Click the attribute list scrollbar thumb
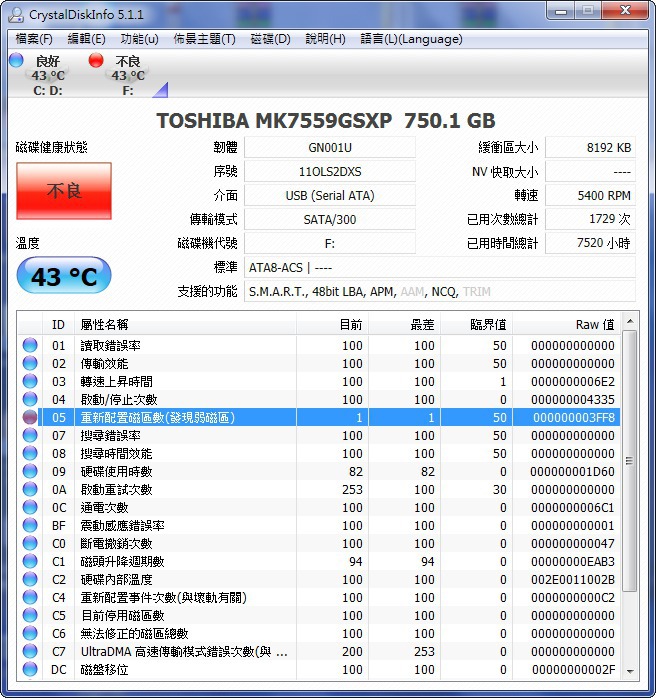Image resolution: width=656 pixels, height=698 pixels. [630, 461]
